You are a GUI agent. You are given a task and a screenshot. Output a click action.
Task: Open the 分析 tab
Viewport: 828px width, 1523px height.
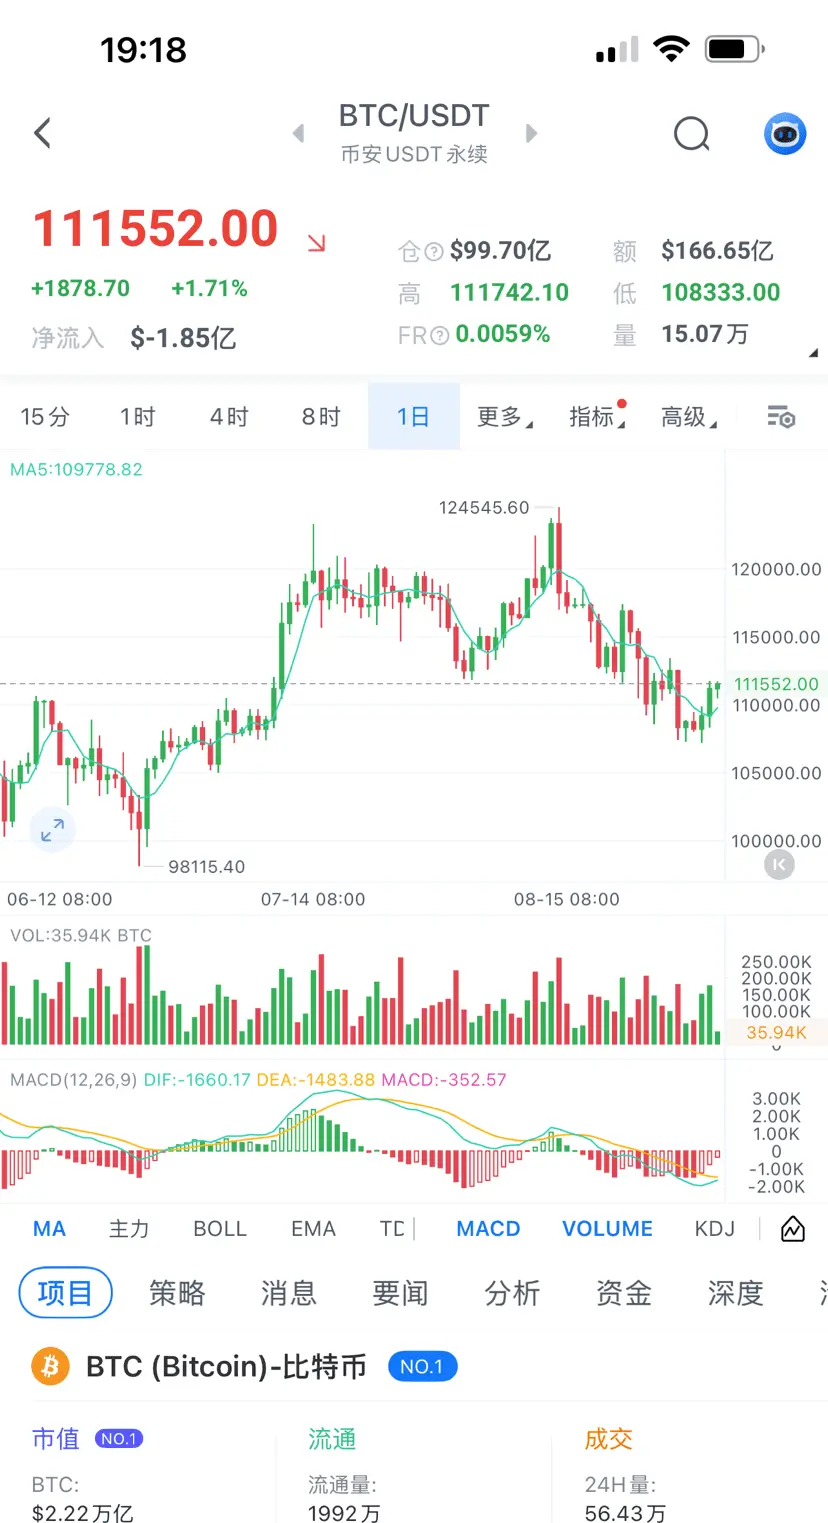(x=512, y=1294)
